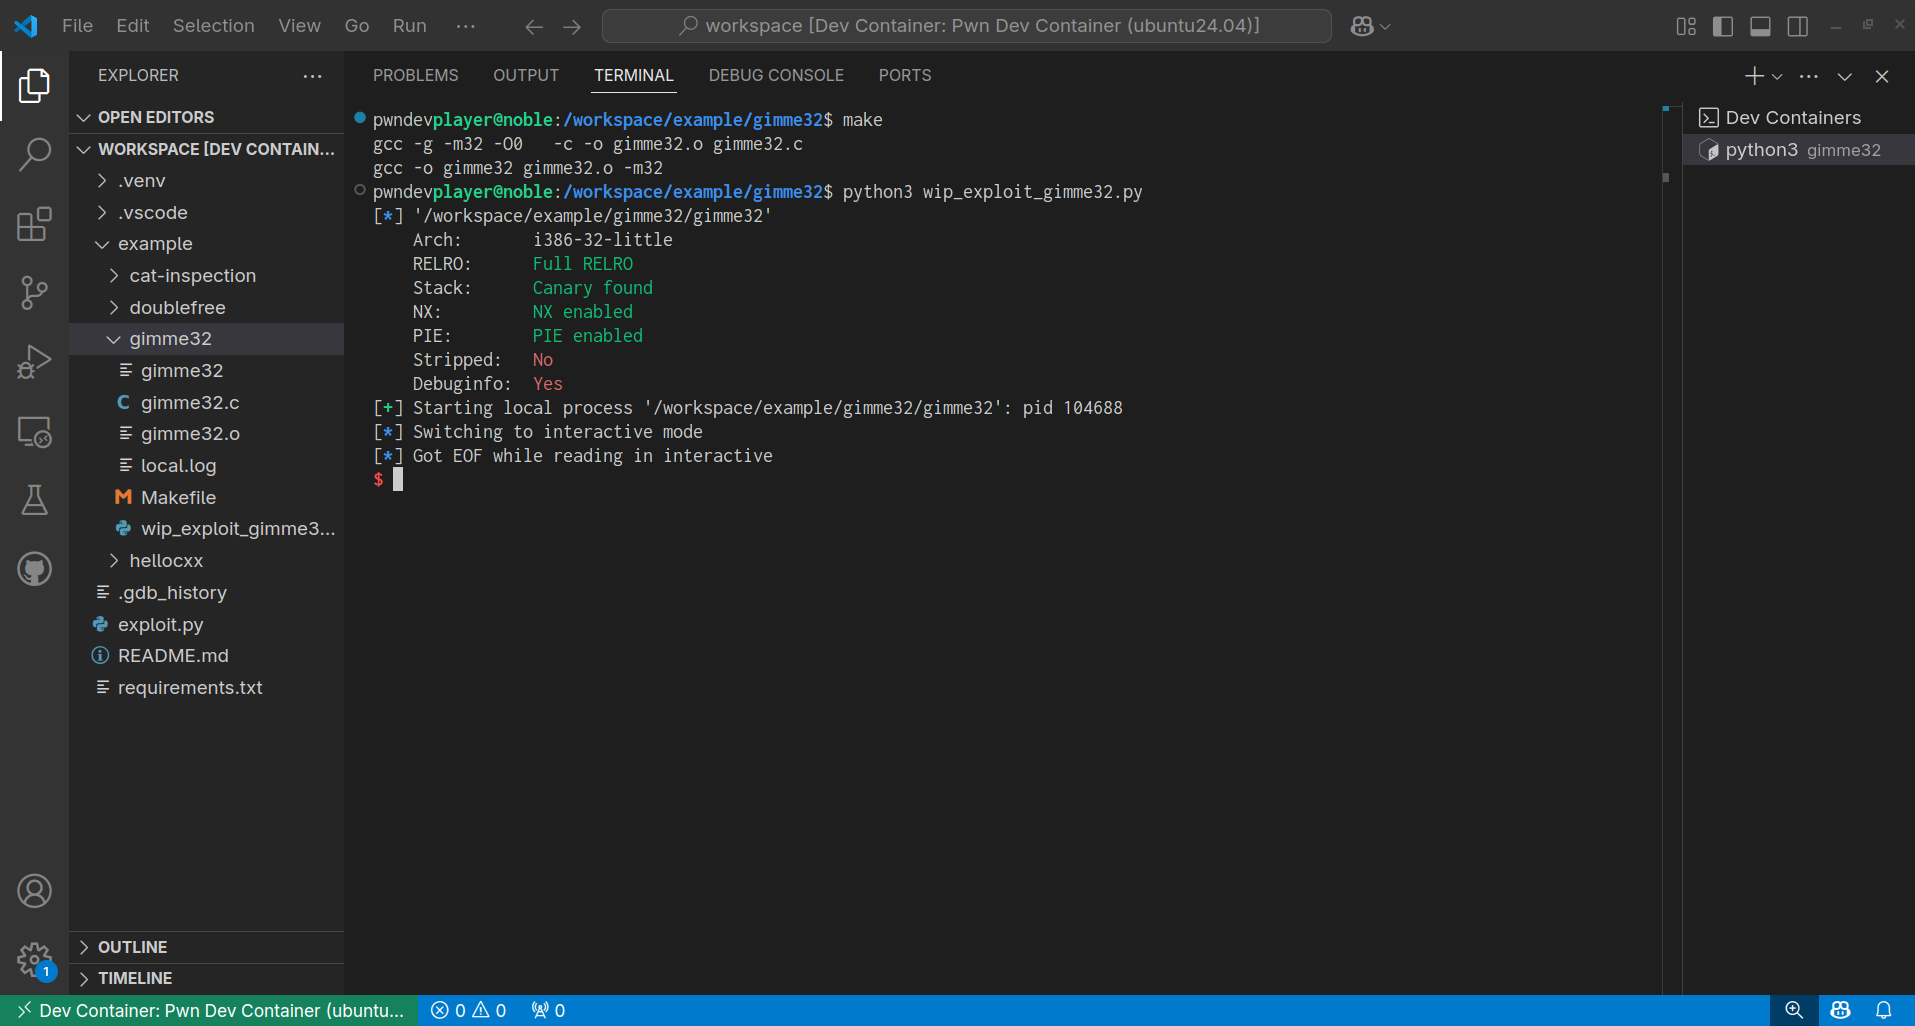The height and width of the screenshot is (1026, 1915).
Task: Open the new terminal launch profile dropdown
Action: point(1777,77)
